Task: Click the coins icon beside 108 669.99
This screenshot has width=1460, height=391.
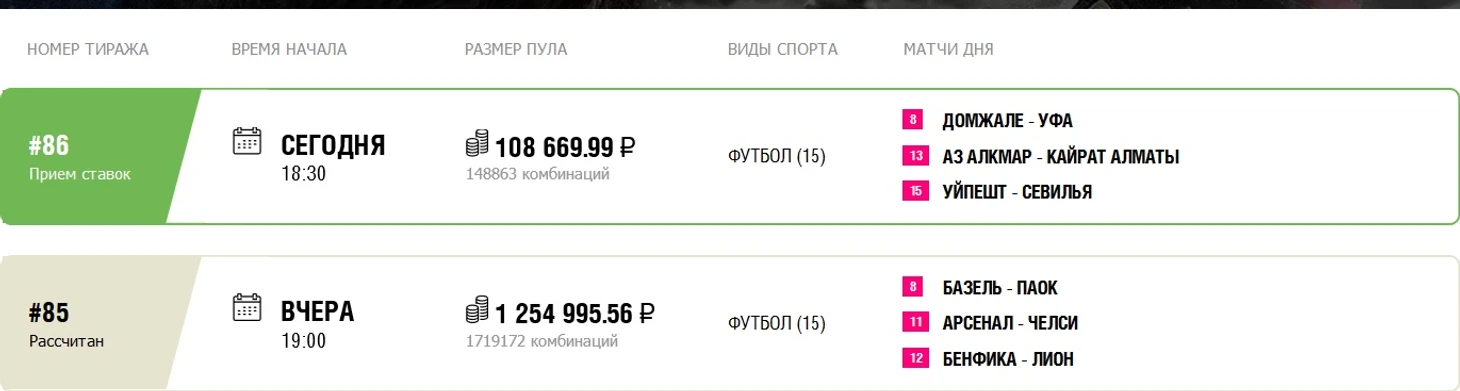Action: tap(477, 143)
